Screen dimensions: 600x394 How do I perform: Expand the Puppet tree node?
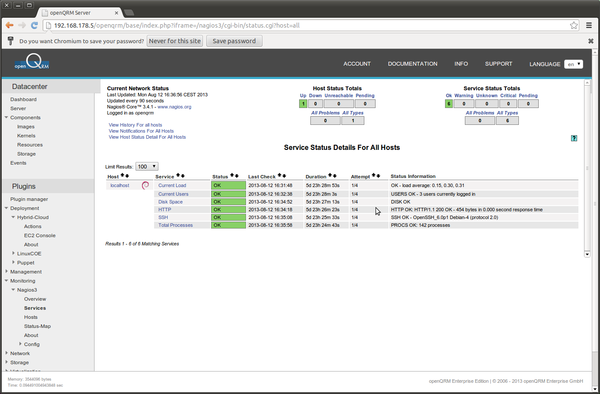coord(13,262)
